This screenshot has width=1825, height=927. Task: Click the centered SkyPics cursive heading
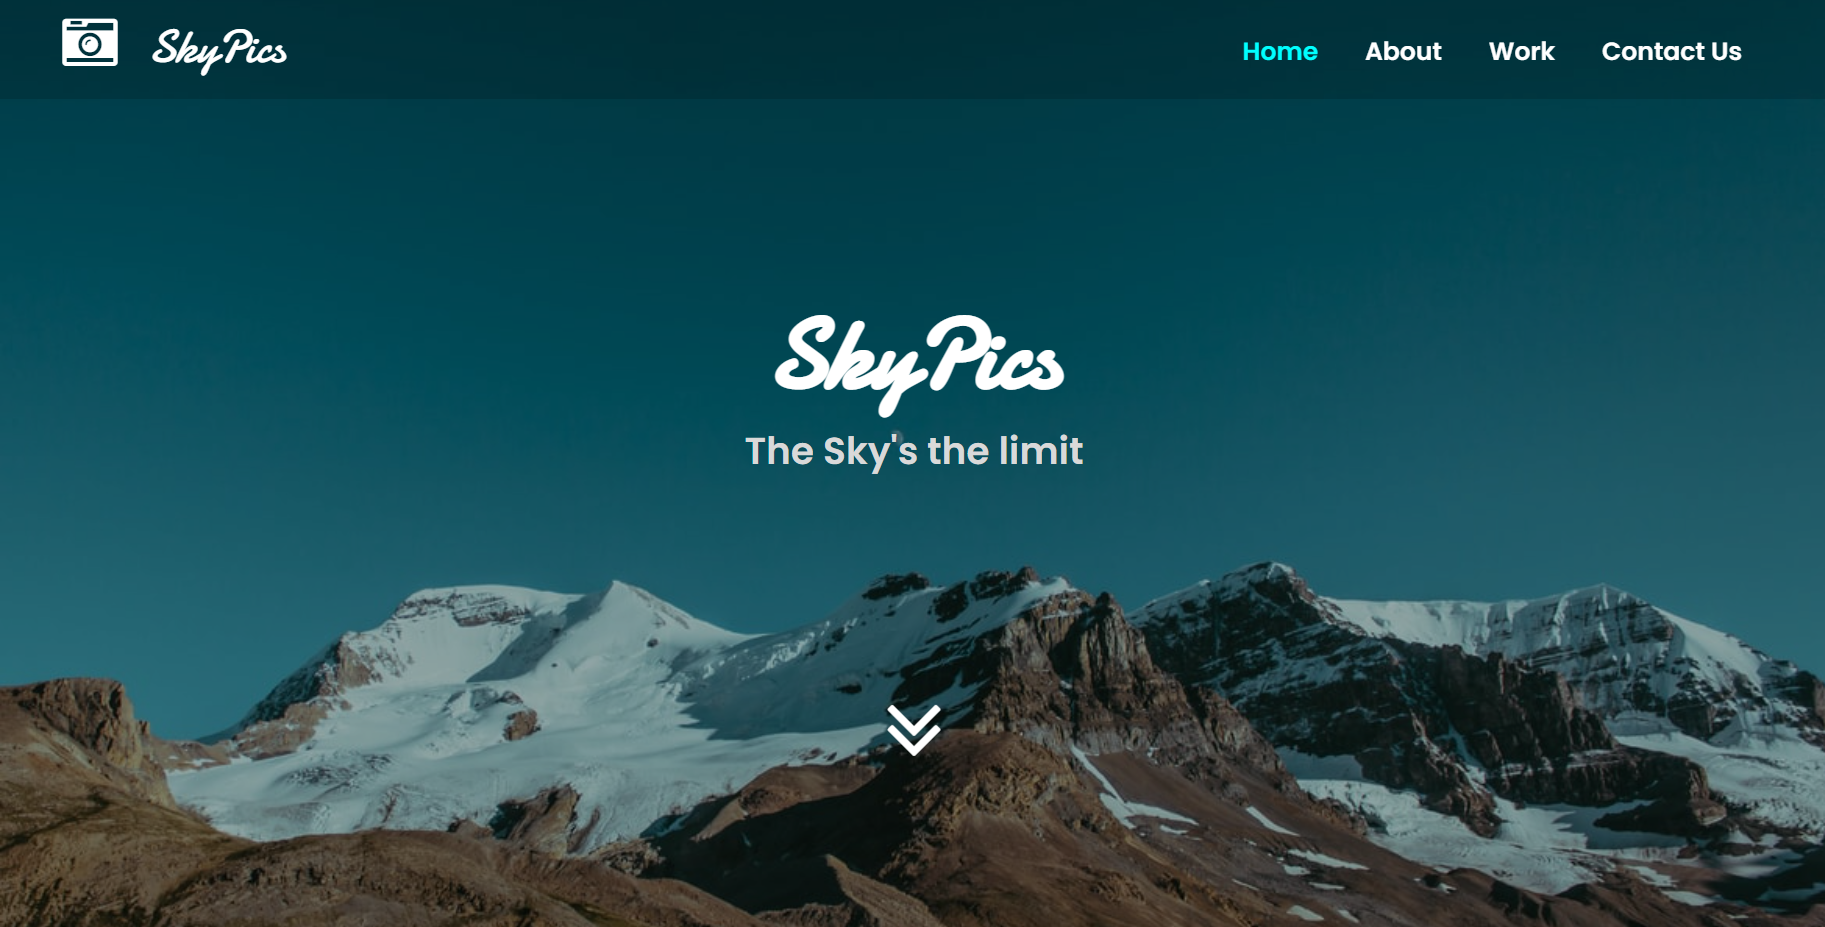coord(919,364)
